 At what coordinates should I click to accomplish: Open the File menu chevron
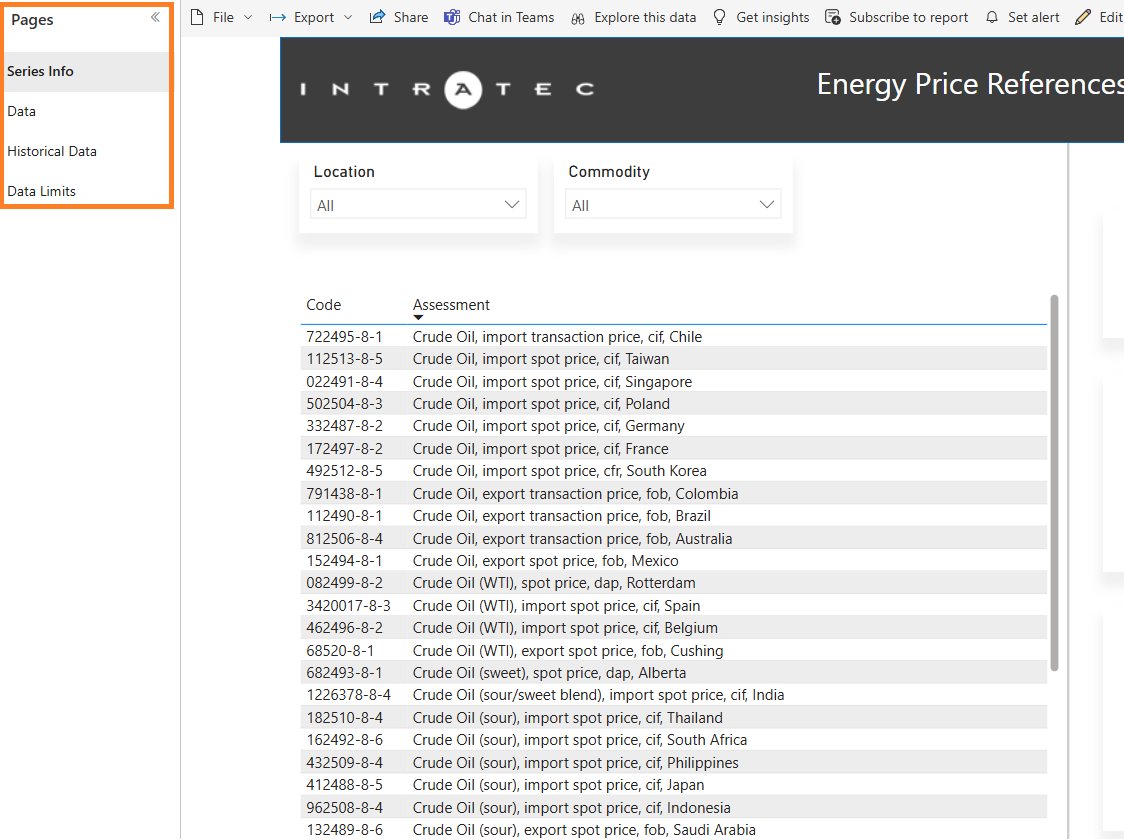[x=248, y=17]
